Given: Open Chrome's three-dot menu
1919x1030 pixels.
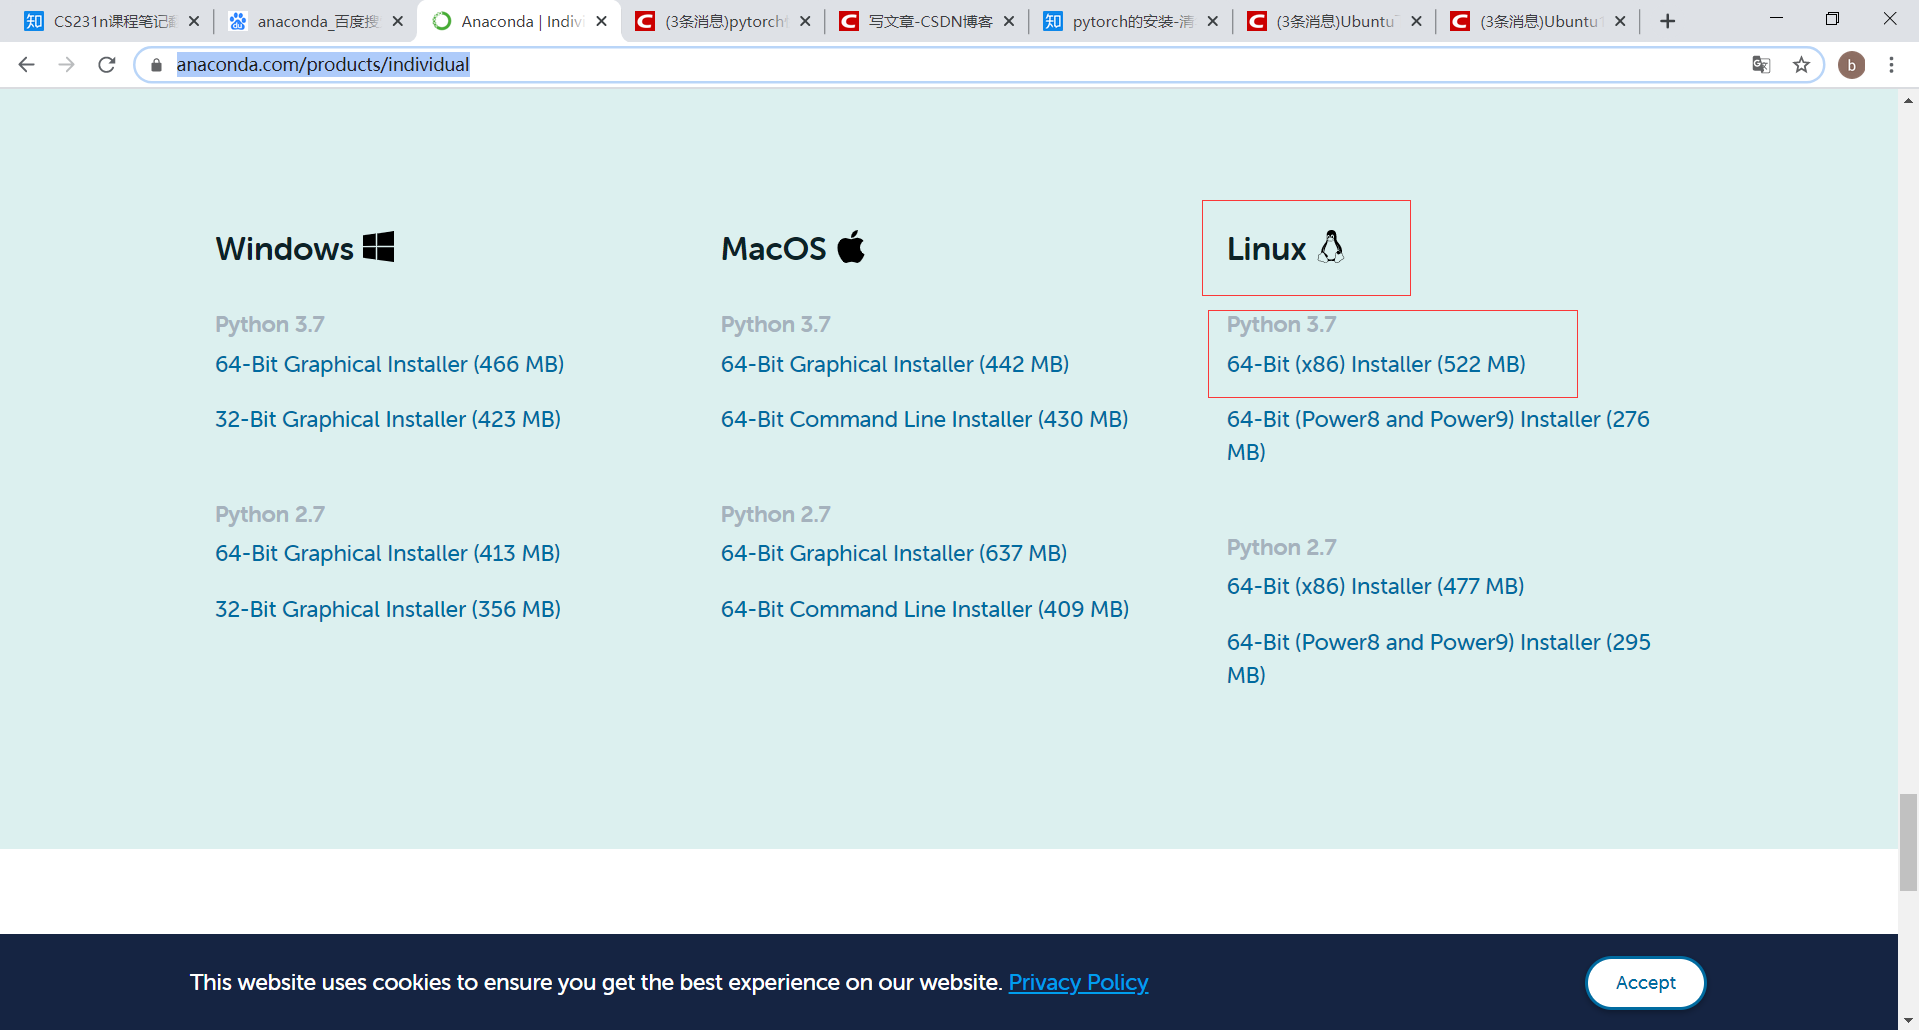Looking at the screenshot, I should 1892,64.
